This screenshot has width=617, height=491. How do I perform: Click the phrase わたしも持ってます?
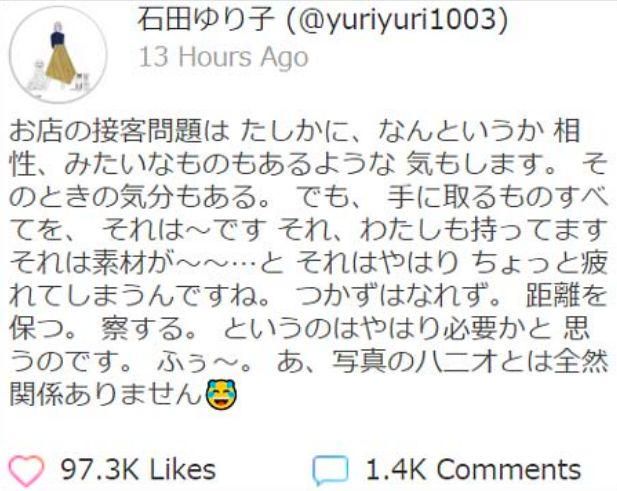(484, 230)
